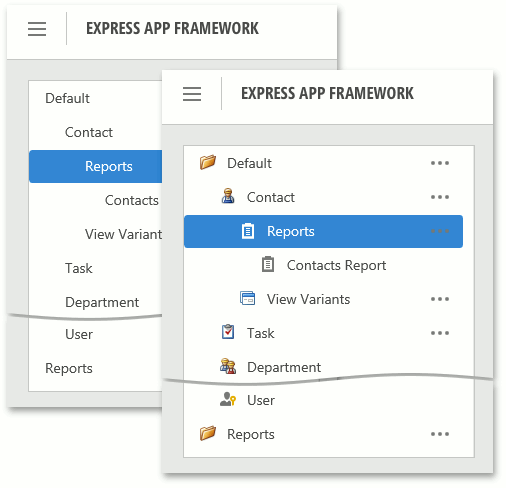Select User in back panel navigation
506x488 pixels.
point(79,334)
